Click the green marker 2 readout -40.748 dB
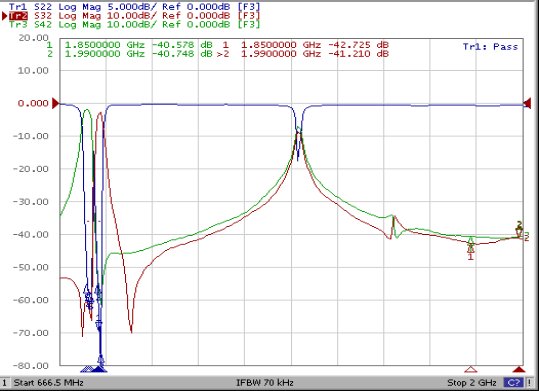539x391 pixels. (x=182, y=54)
